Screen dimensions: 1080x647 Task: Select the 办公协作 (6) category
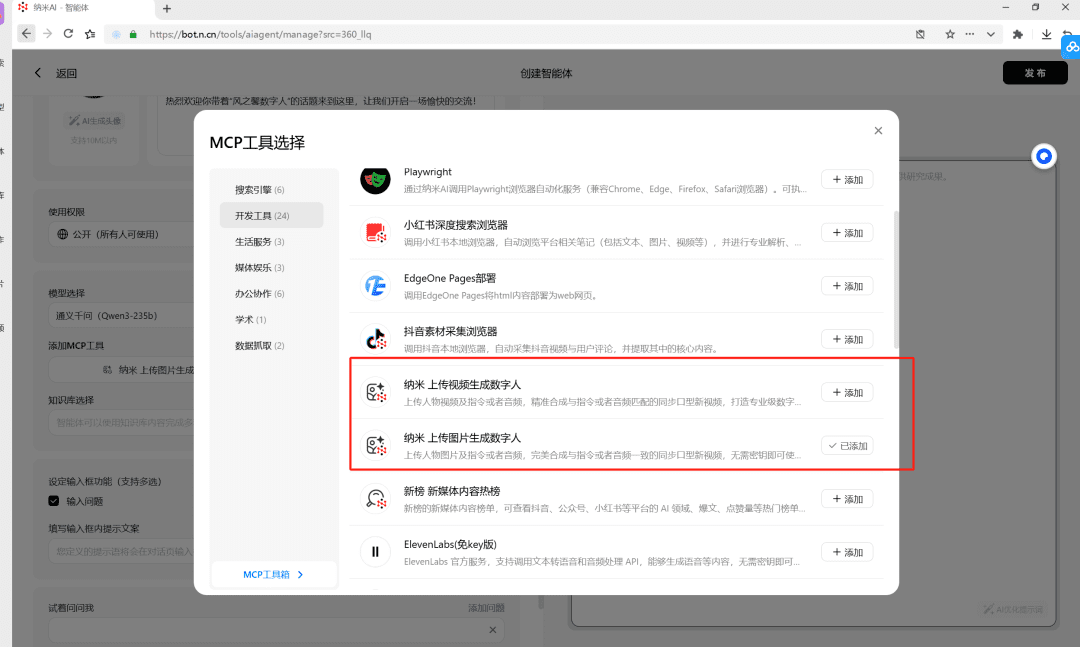(x=271, y=294)
